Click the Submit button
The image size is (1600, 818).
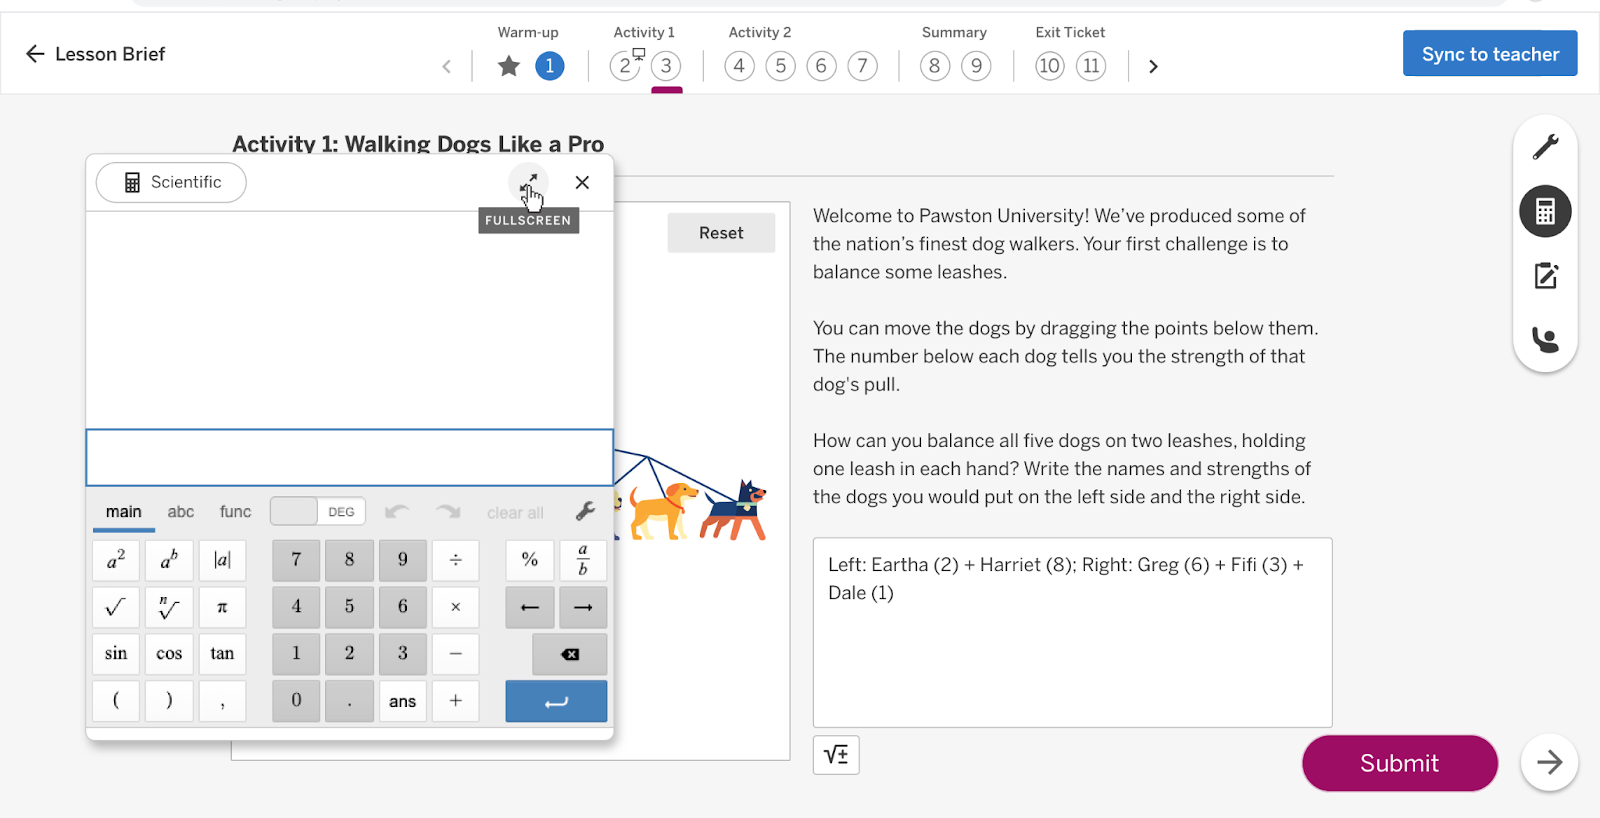1399,763
